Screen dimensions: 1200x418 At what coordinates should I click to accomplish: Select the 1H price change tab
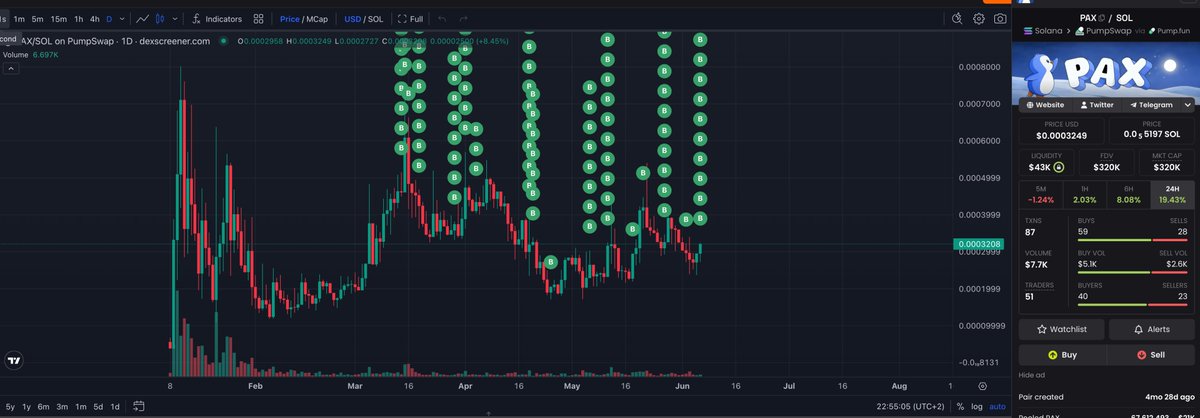[1085, 194]
